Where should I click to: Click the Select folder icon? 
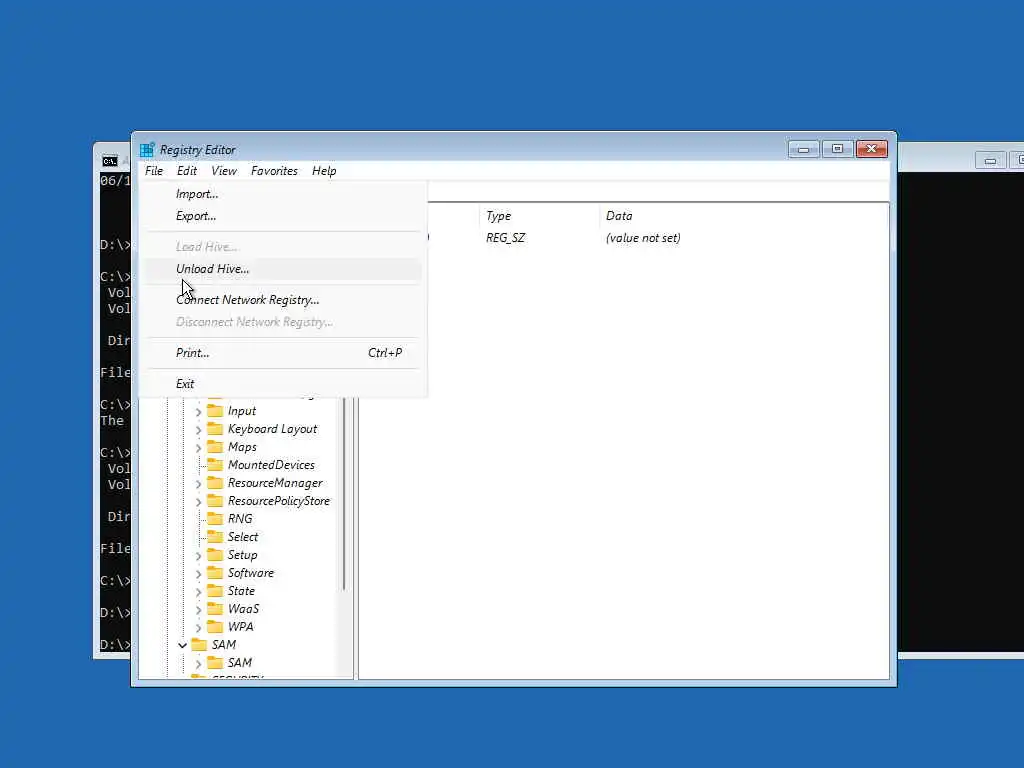click(215, 537)
